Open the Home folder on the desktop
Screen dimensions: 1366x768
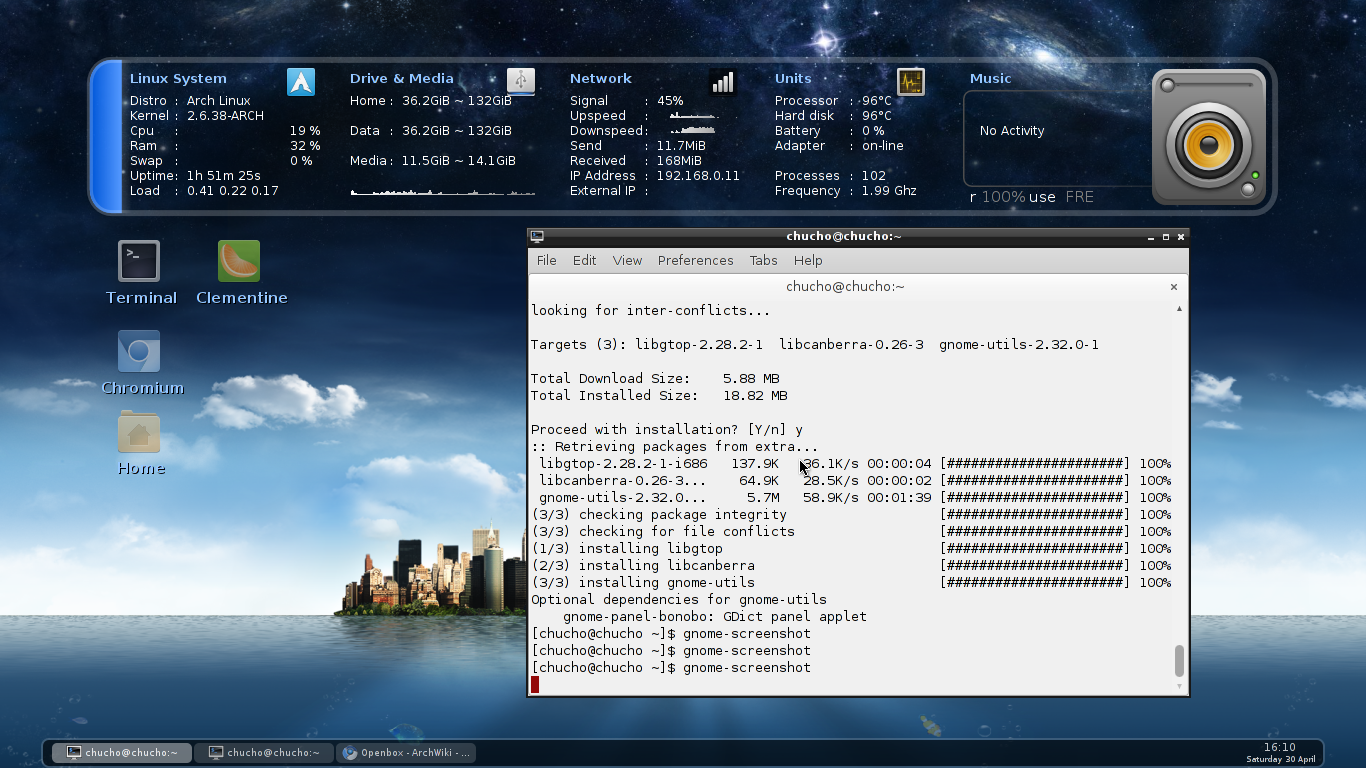coord(138,432)
